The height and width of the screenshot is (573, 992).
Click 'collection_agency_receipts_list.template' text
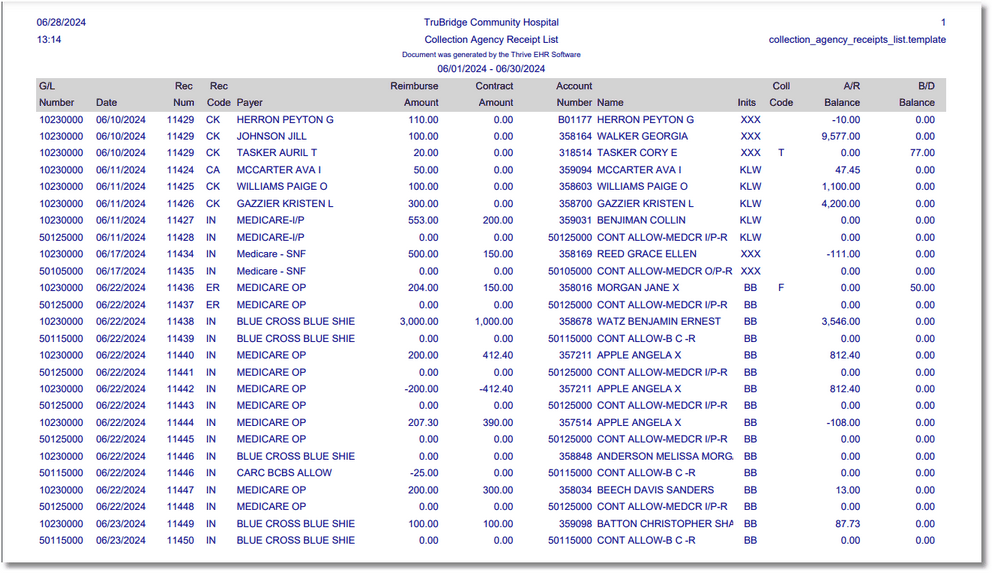click(x=857, y=39)
